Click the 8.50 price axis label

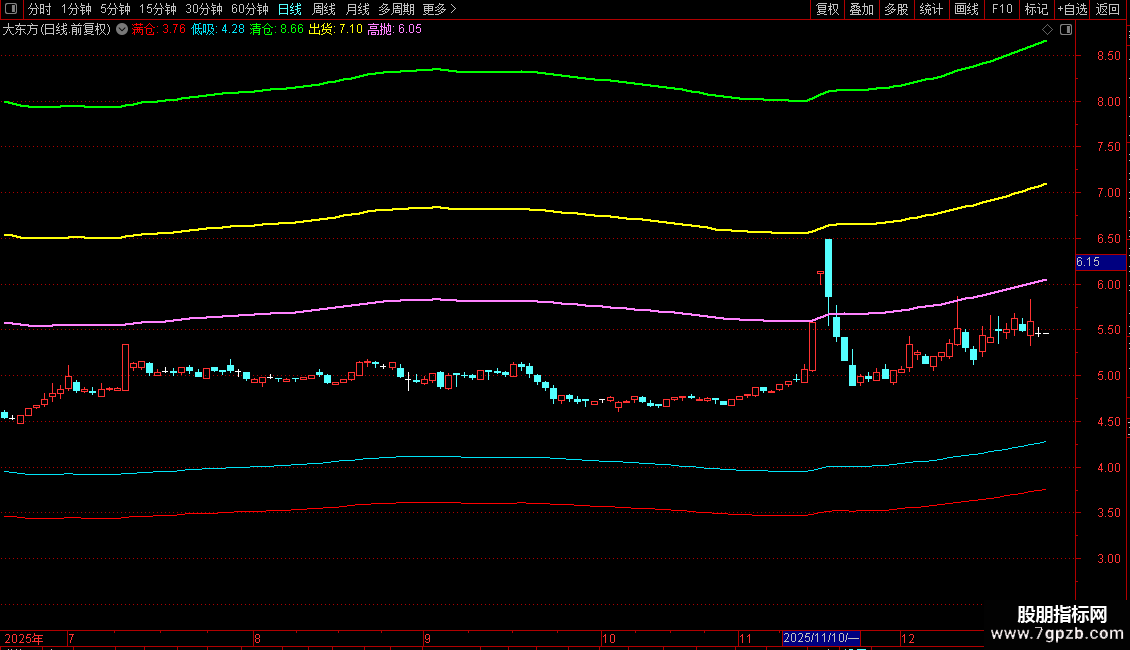pos(1108,56)
